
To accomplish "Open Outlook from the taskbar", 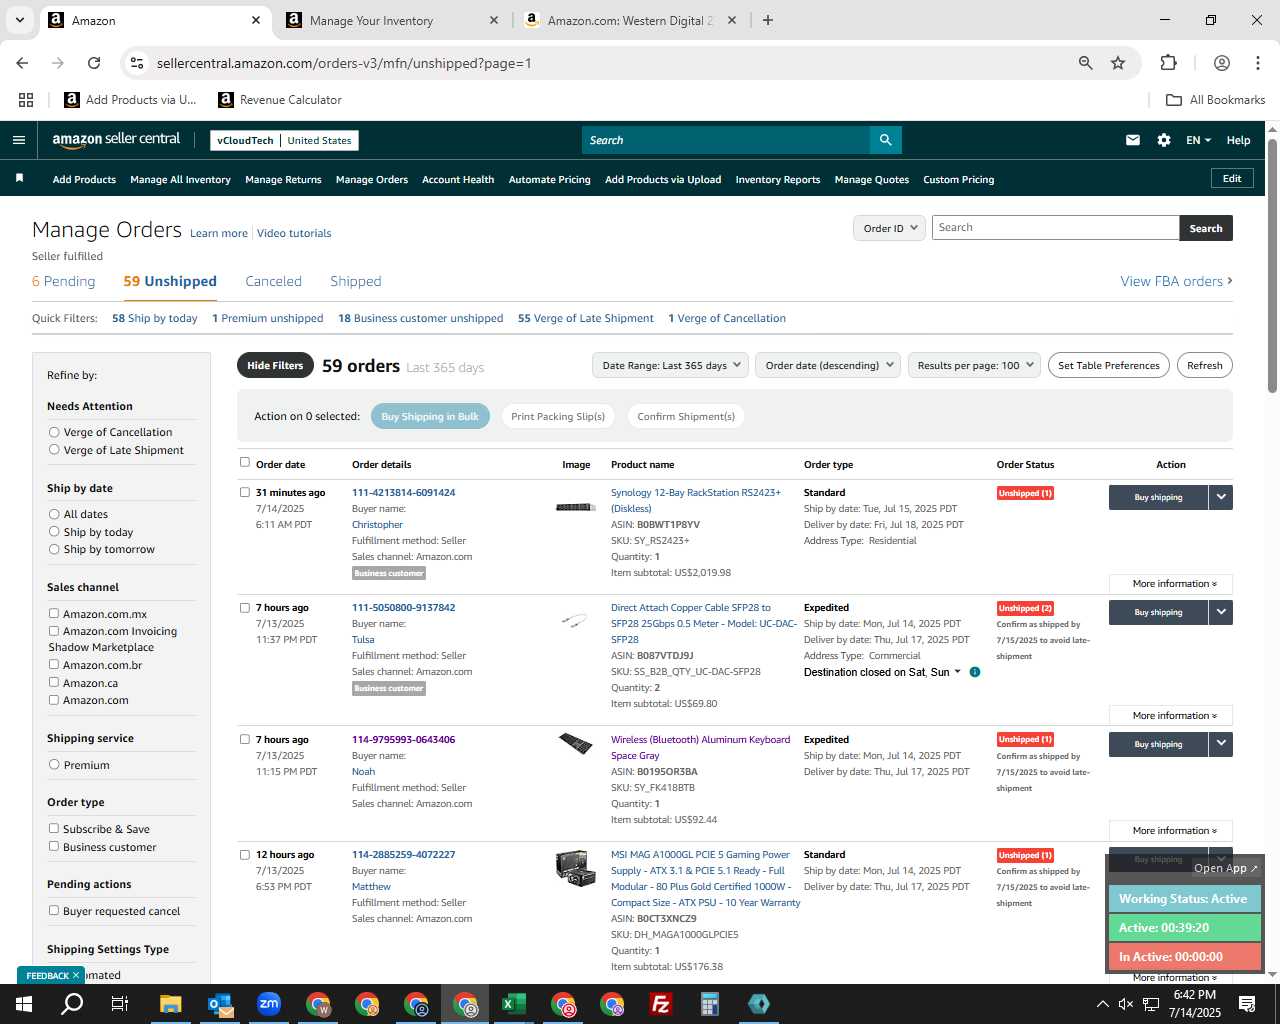I will (x=220, y=1004).
